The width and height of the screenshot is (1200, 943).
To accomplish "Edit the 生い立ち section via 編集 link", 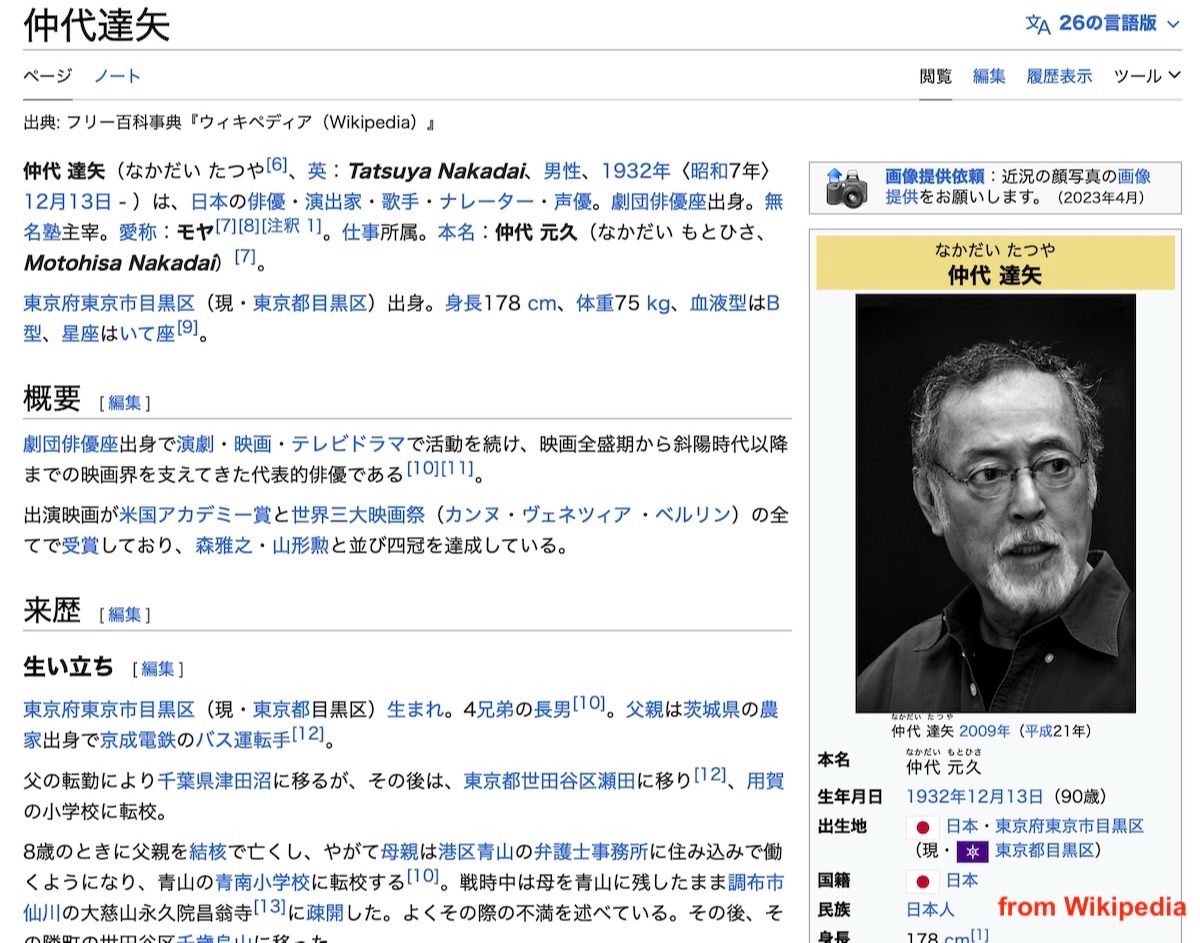I will [158, 669].
